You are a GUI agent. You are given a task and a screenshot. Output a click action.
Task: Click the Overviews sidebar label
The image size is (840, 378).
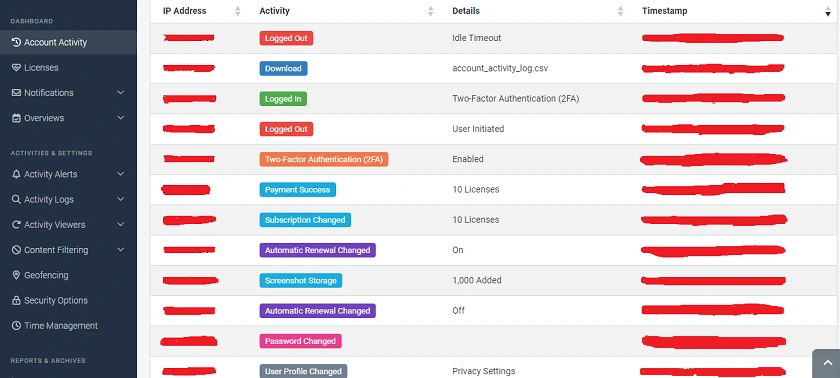tap(44, 118)
